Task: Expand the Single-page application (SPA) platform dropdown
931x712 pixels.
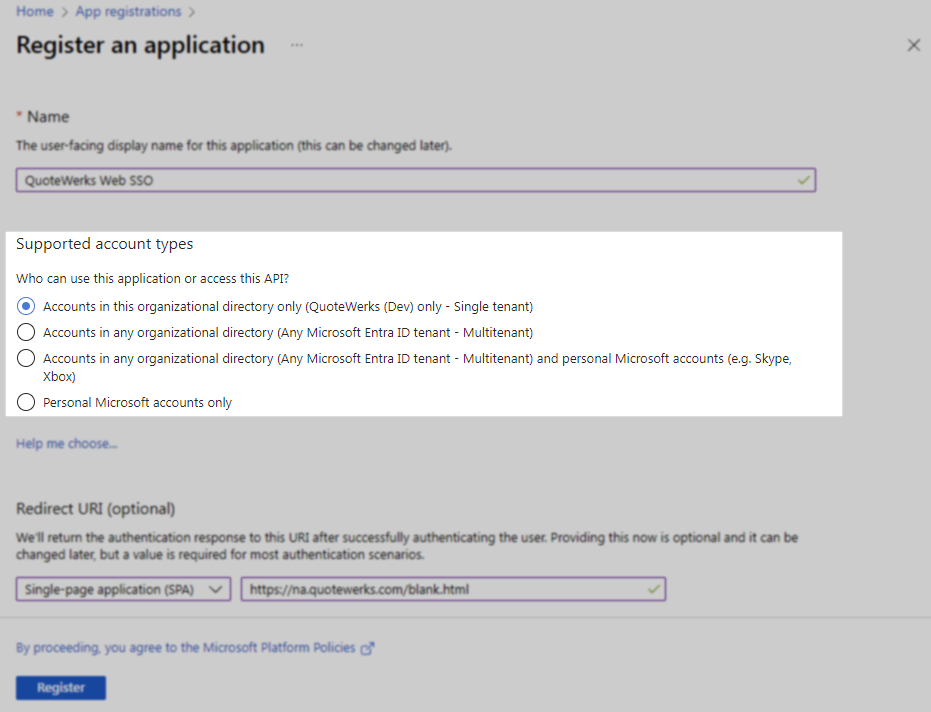Action: pos(123,589)
